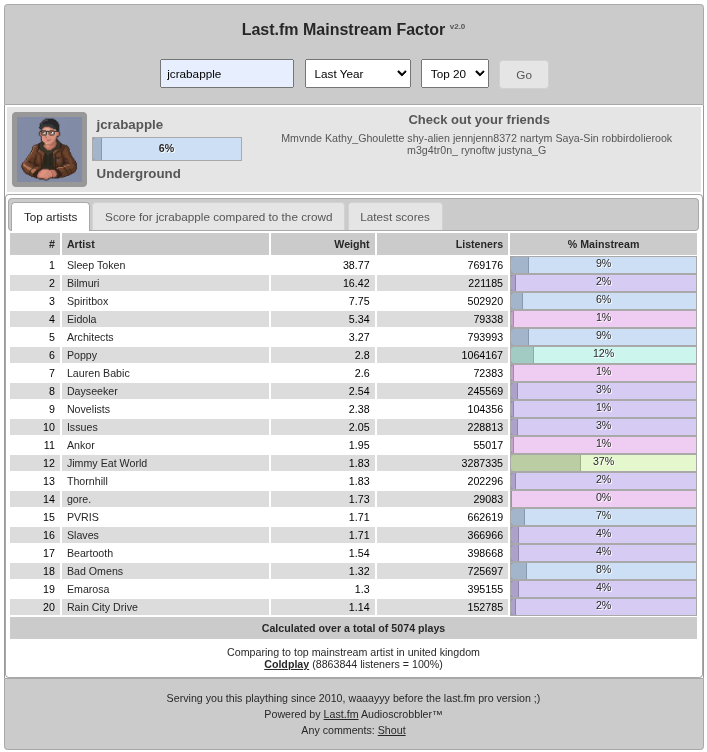This screenshot has width=707, height=752.
Task: Click the 6% mainstream score bar
Action: [167, 149]
